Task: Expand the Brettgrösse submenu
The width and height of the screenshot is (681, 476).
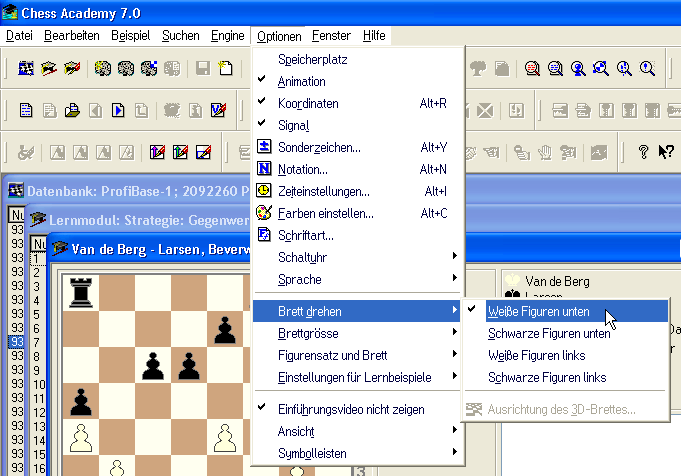Action: [358, 333]
